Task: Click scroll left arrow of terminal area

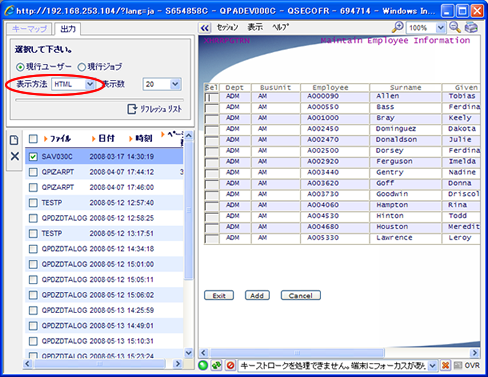Action: click(204, 353)
